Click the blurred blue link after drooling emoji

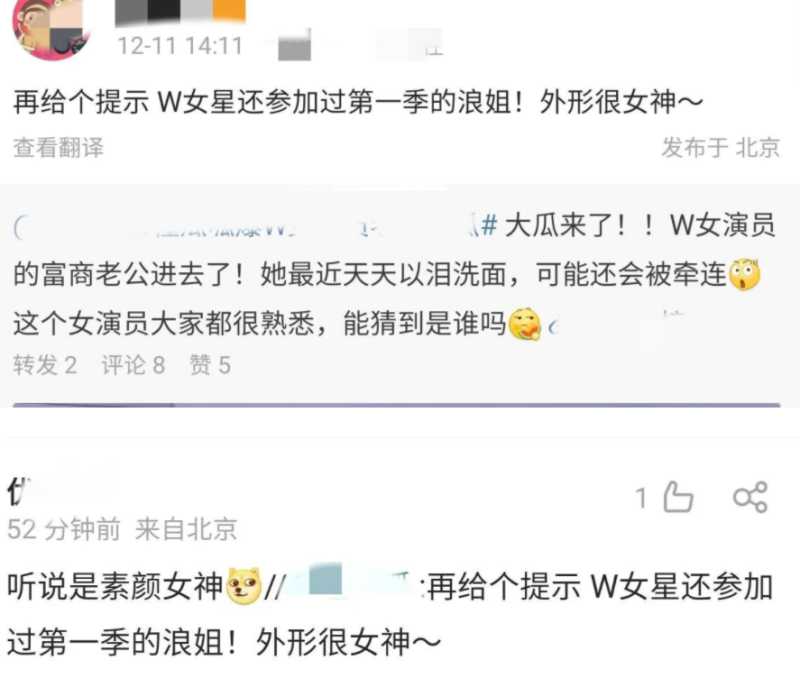tap(607, 325)
